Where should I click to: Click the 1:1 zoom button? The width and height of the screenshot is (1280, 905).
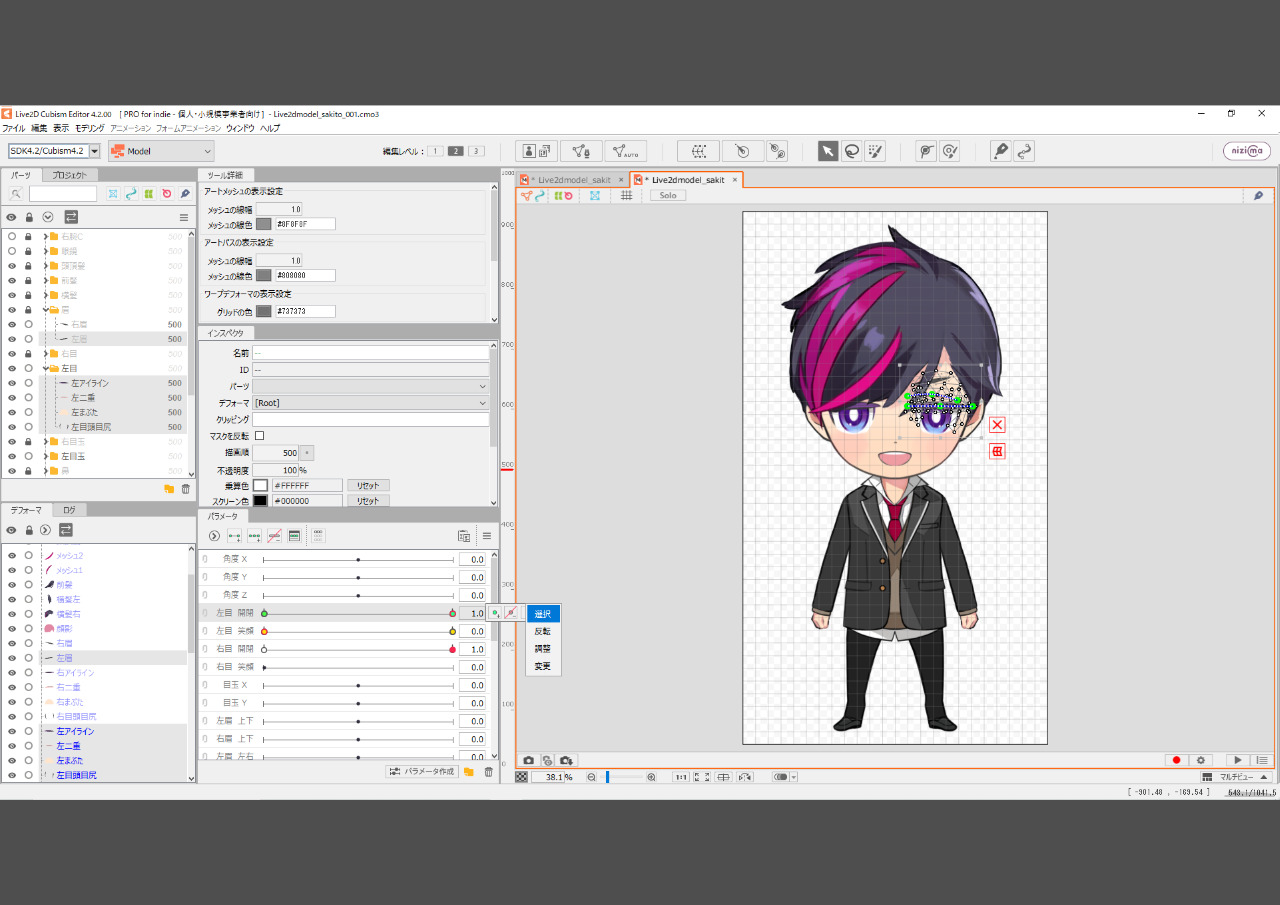point(680,777)
